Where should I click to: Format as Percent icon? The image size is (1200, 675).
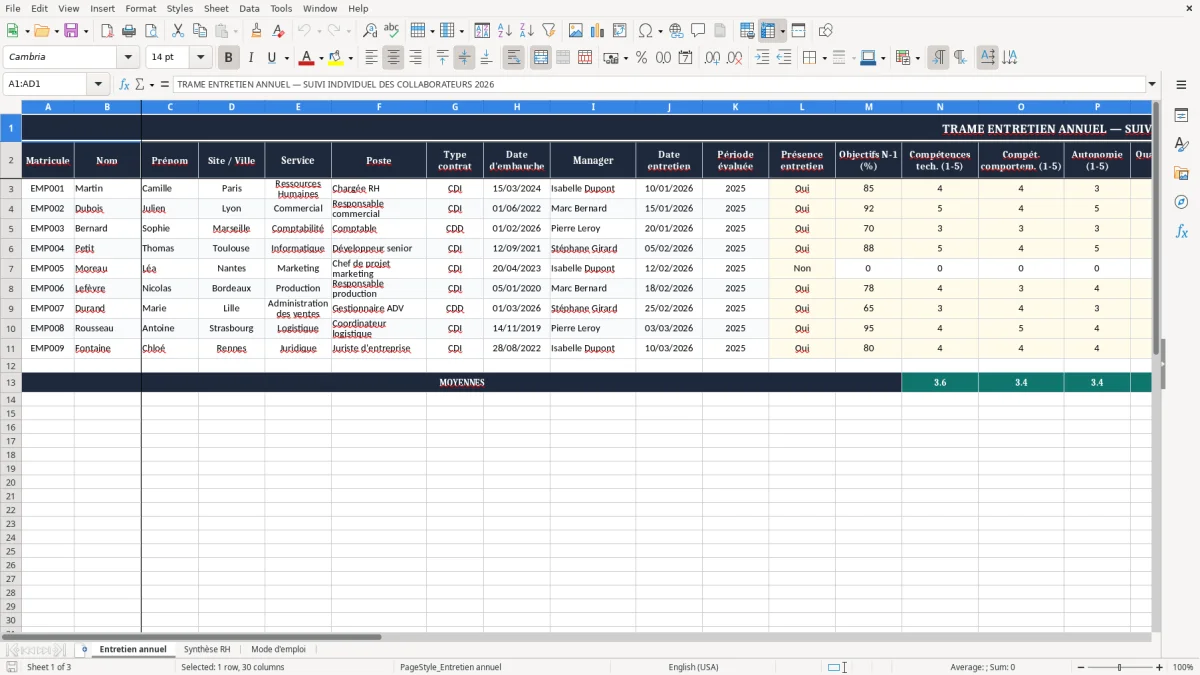click(x=642, y=58)
